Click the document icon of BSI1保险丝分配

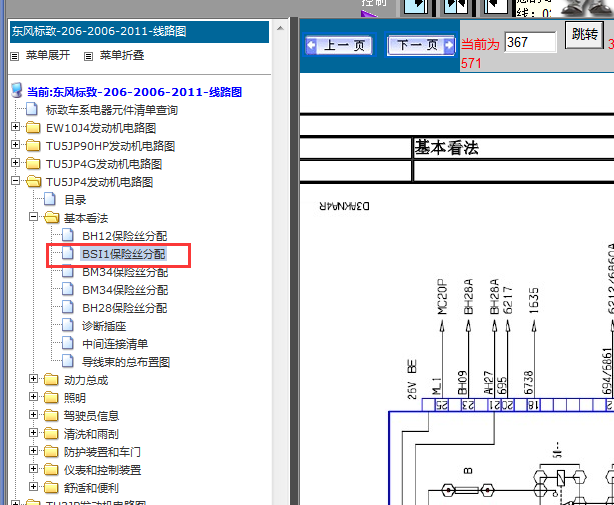(x=68, y=253)
